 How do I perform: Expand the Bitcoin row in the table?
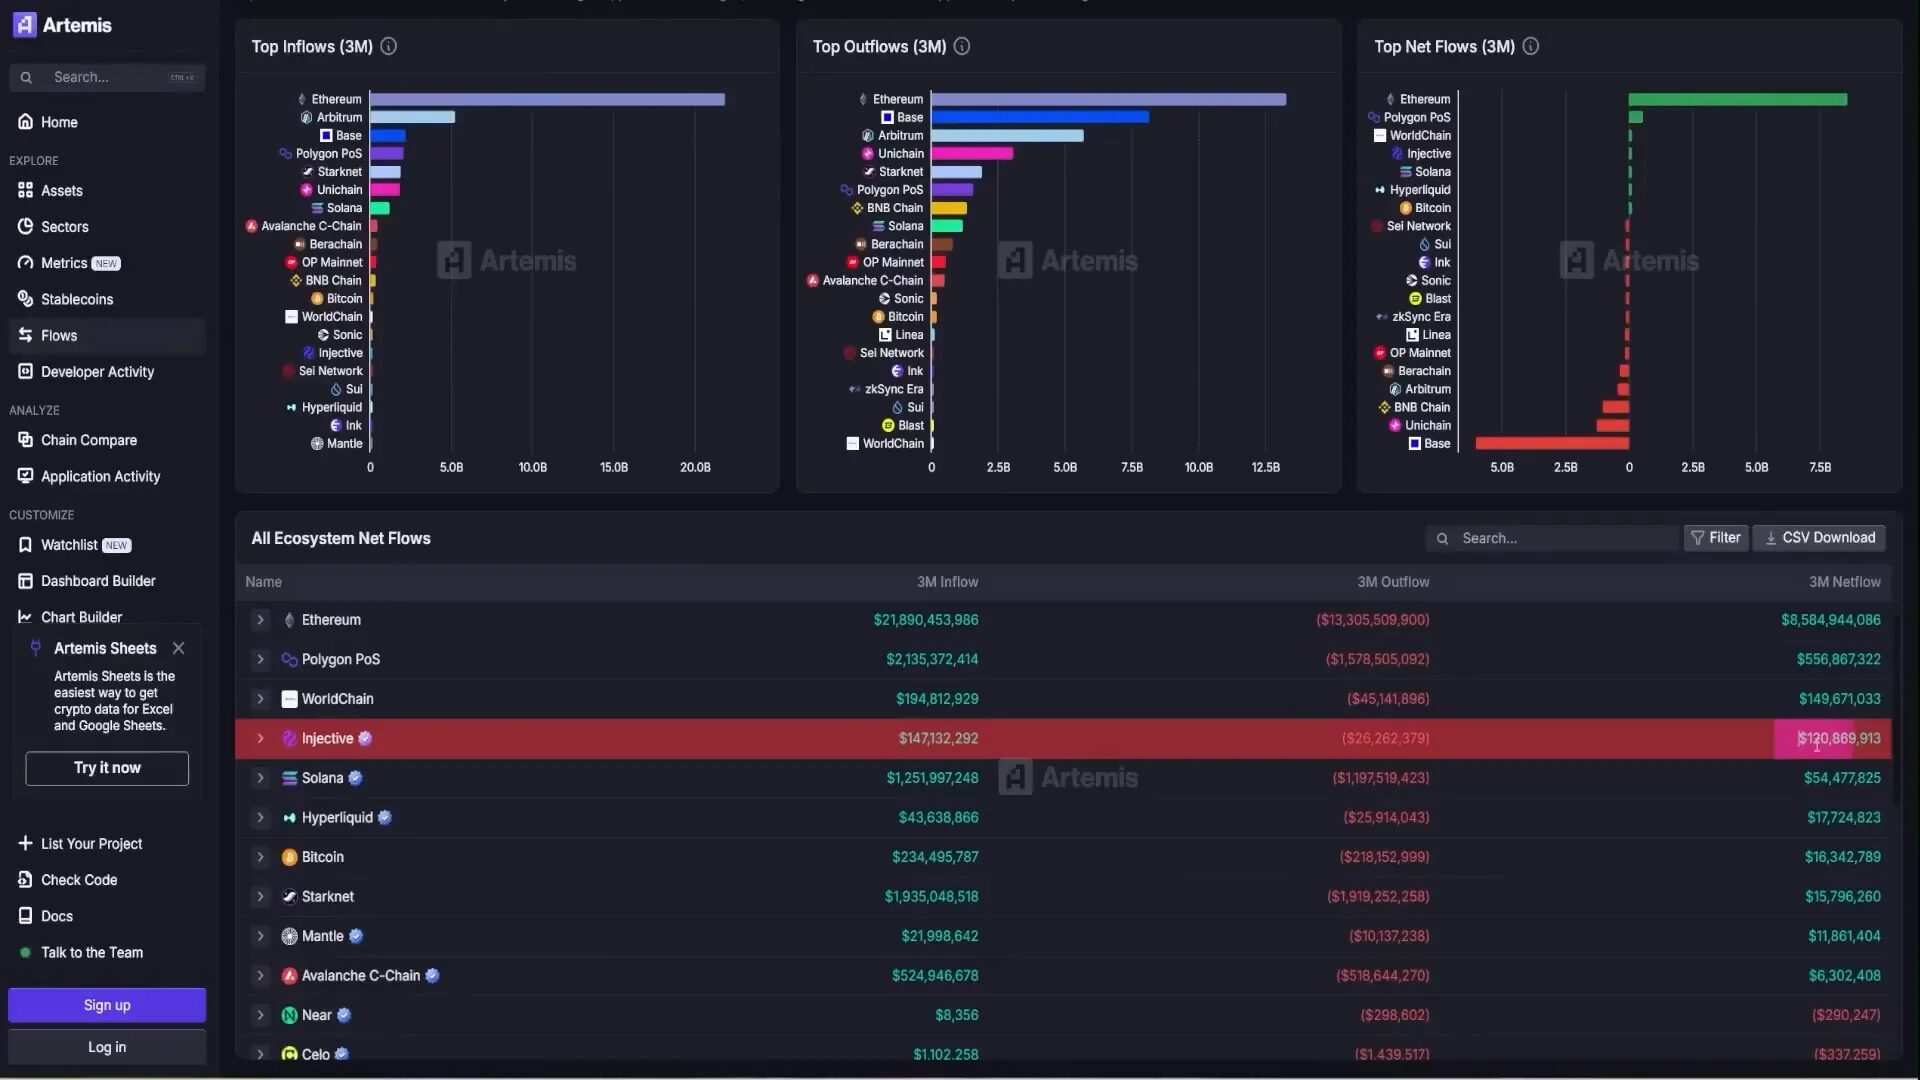(x=260, y=857)
